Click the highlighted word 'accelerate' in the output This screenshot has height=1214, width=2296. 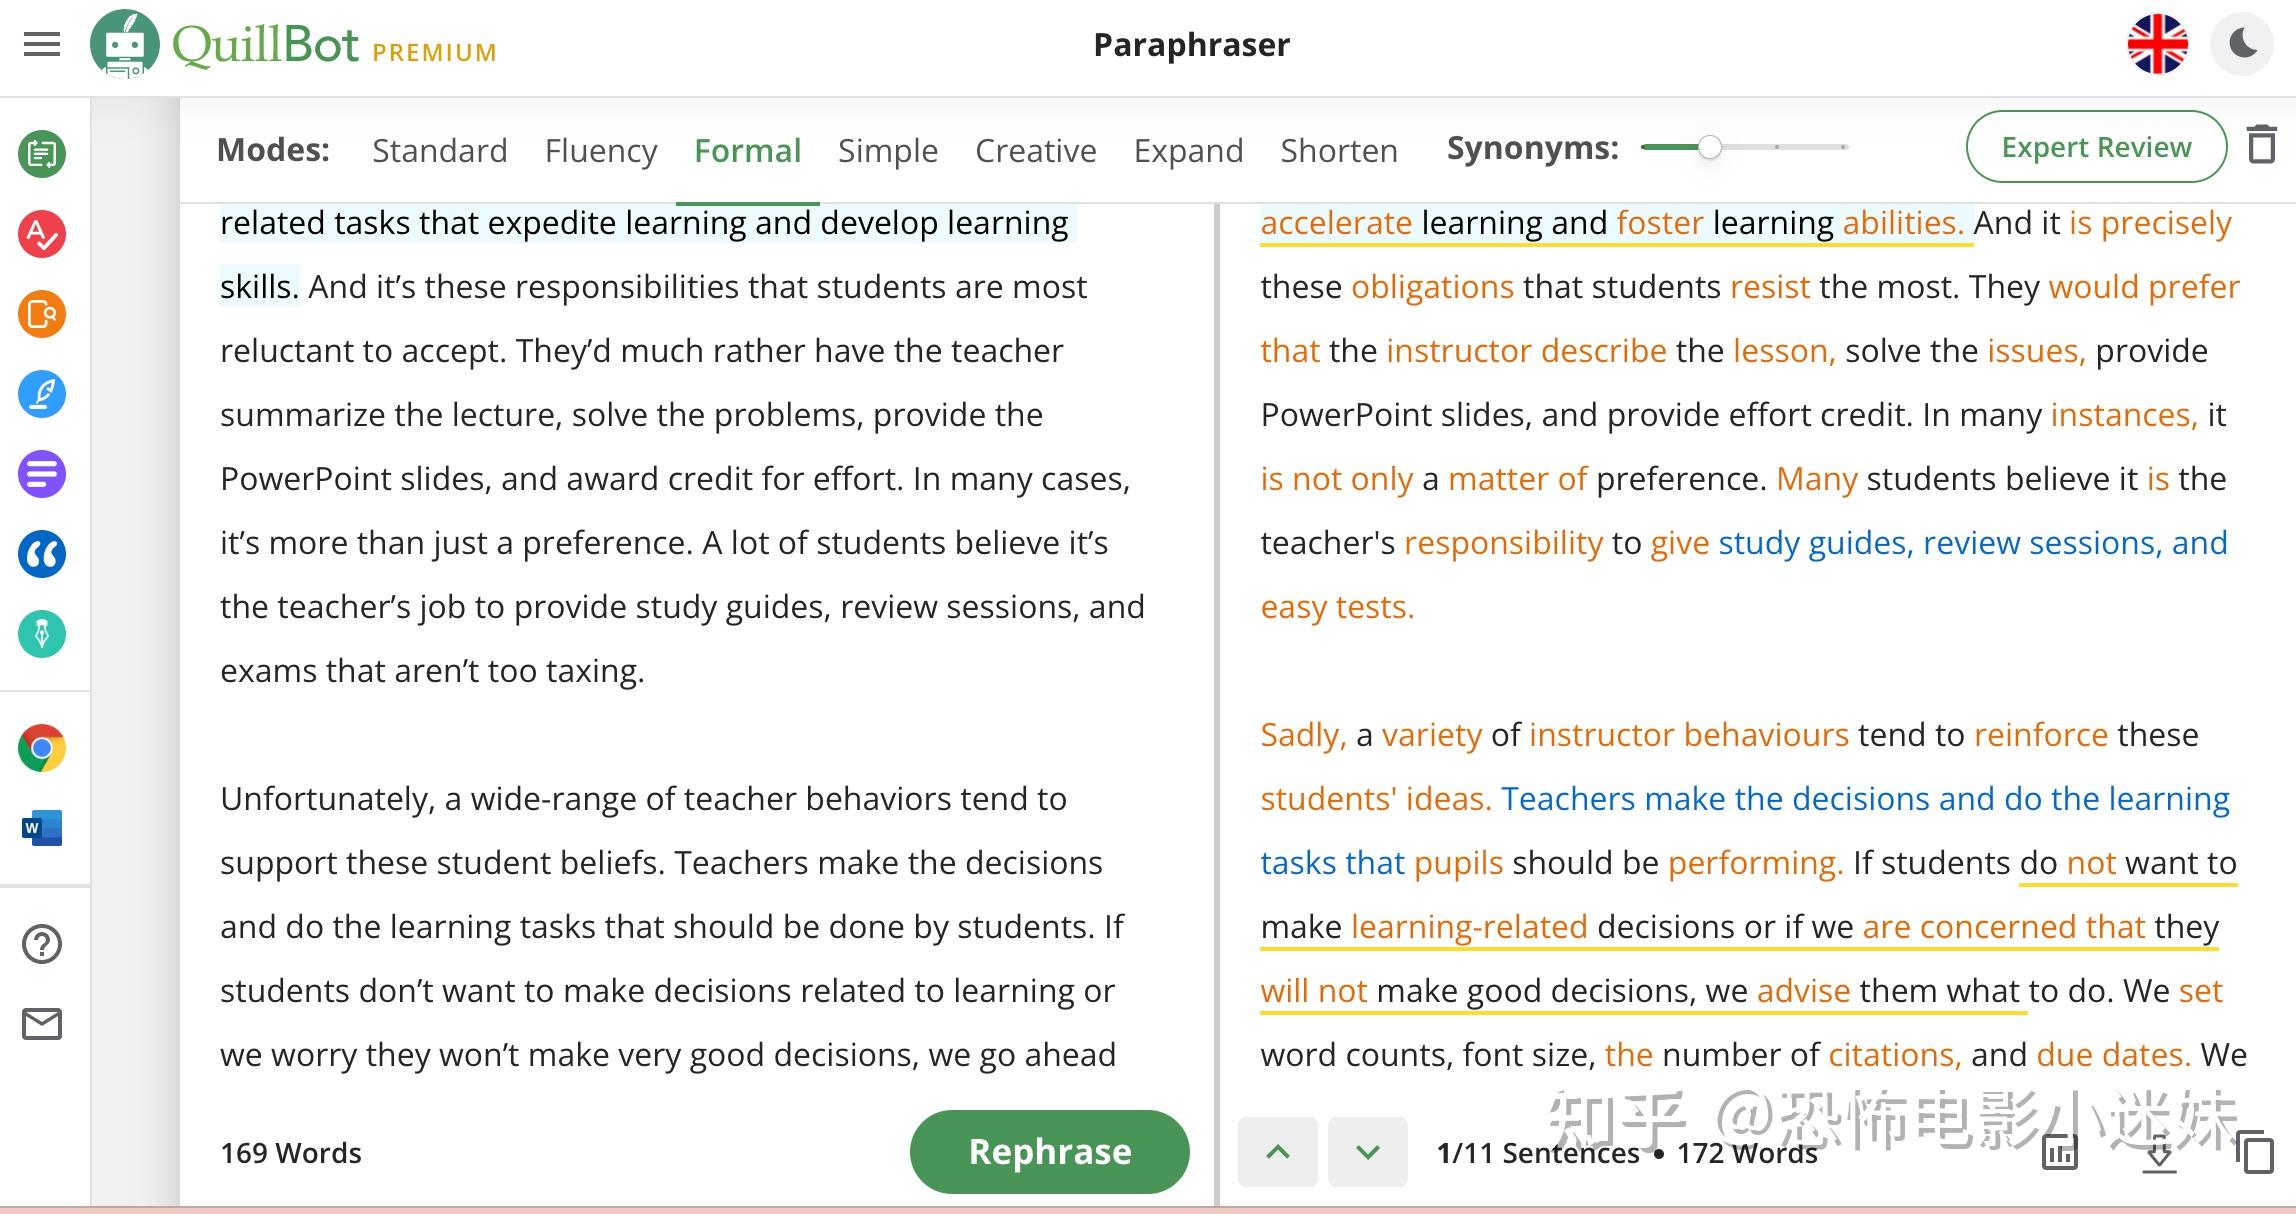tap(1336, 223)
